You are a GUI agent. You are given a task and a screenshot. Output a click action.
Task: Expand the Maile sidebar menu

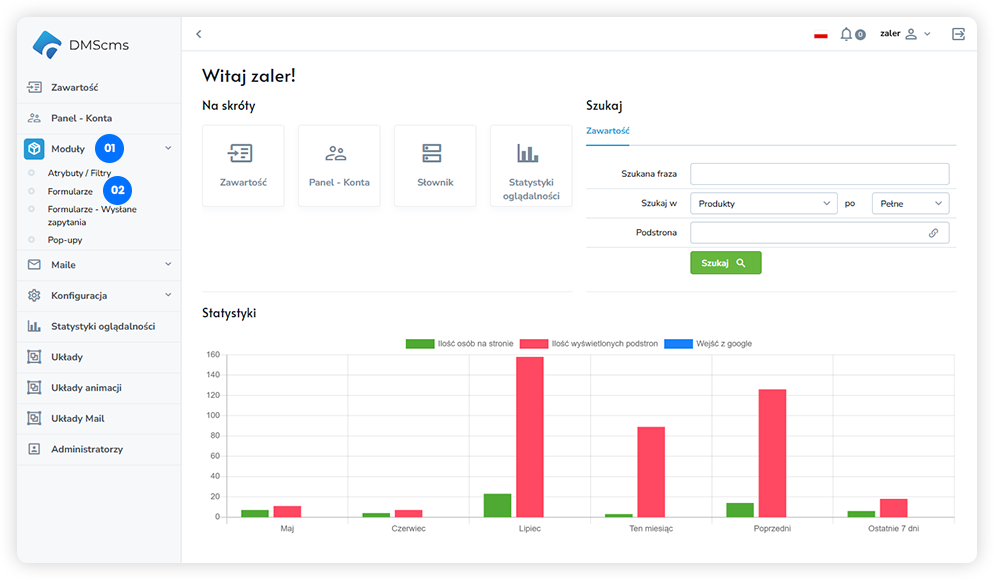pyautogui.click(x=99, y=265)
